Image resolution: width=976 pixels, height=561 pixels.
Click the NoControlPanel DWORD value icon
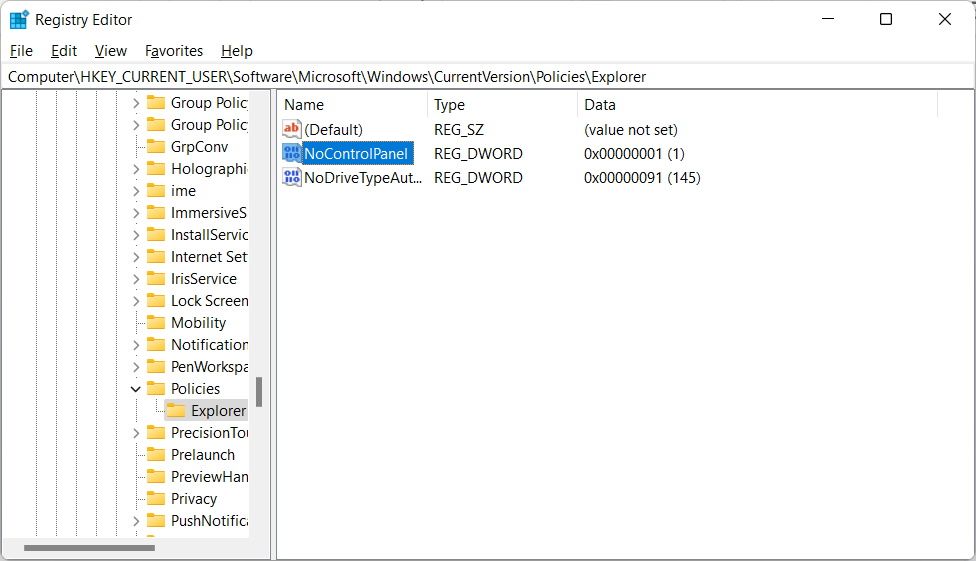291,153
